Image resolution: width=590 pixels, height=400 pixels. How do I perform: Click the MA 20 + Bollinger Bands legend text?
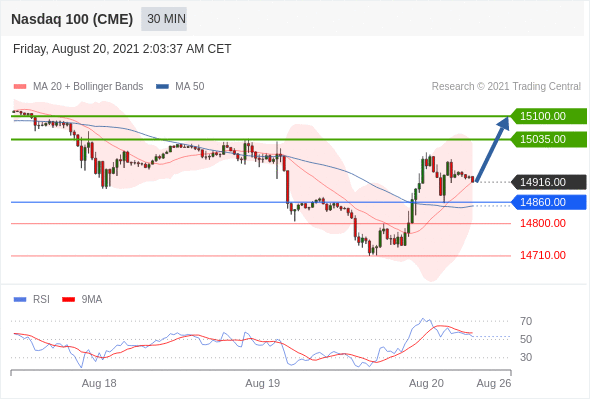88,87
